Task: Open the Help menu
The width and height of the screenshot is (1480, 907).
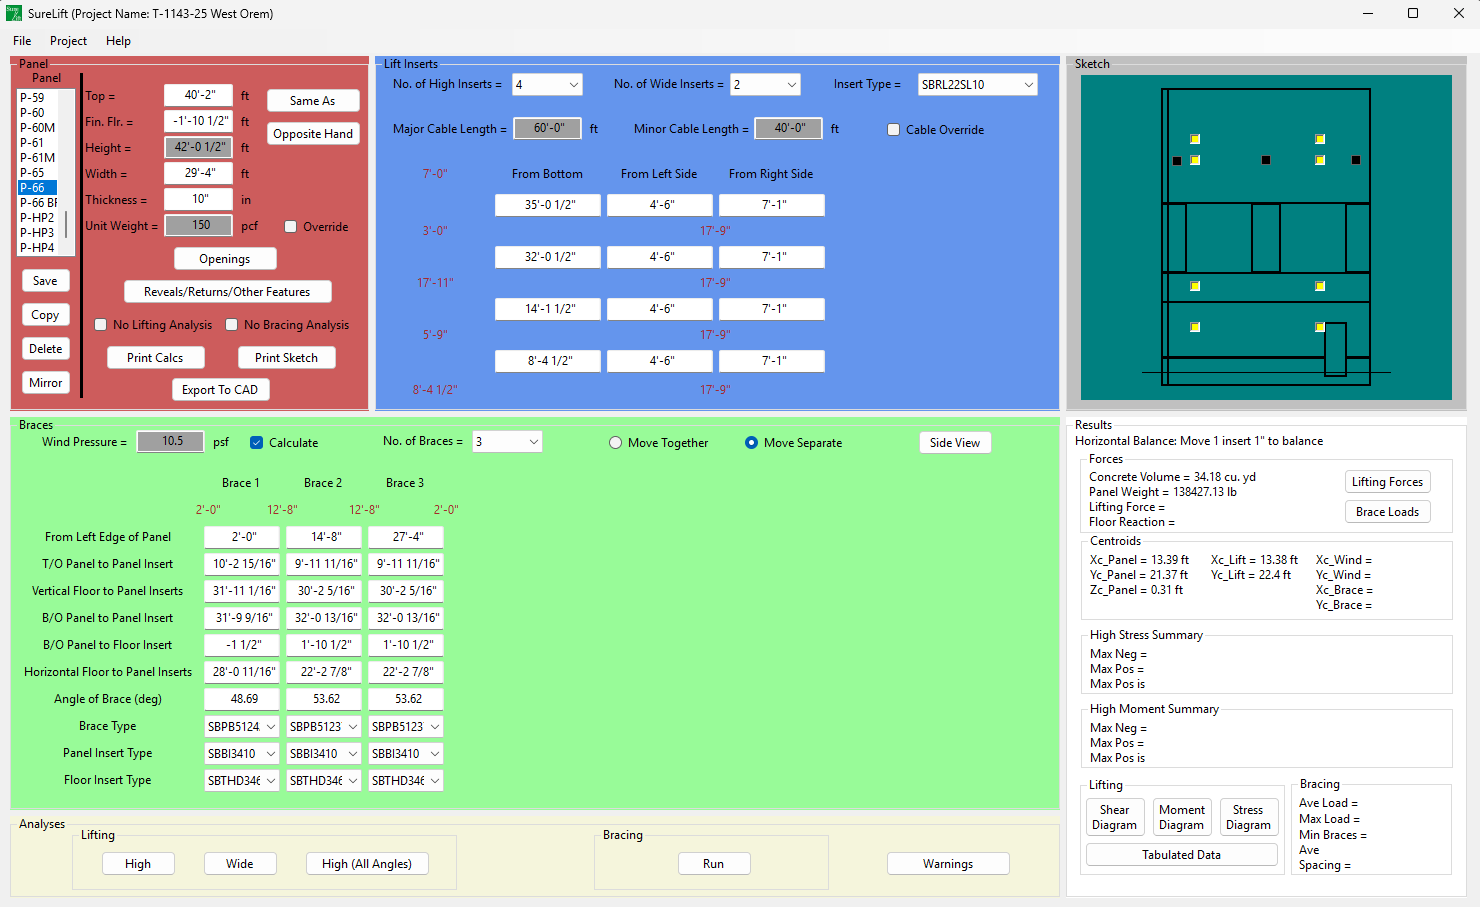Action: [118, 41]
